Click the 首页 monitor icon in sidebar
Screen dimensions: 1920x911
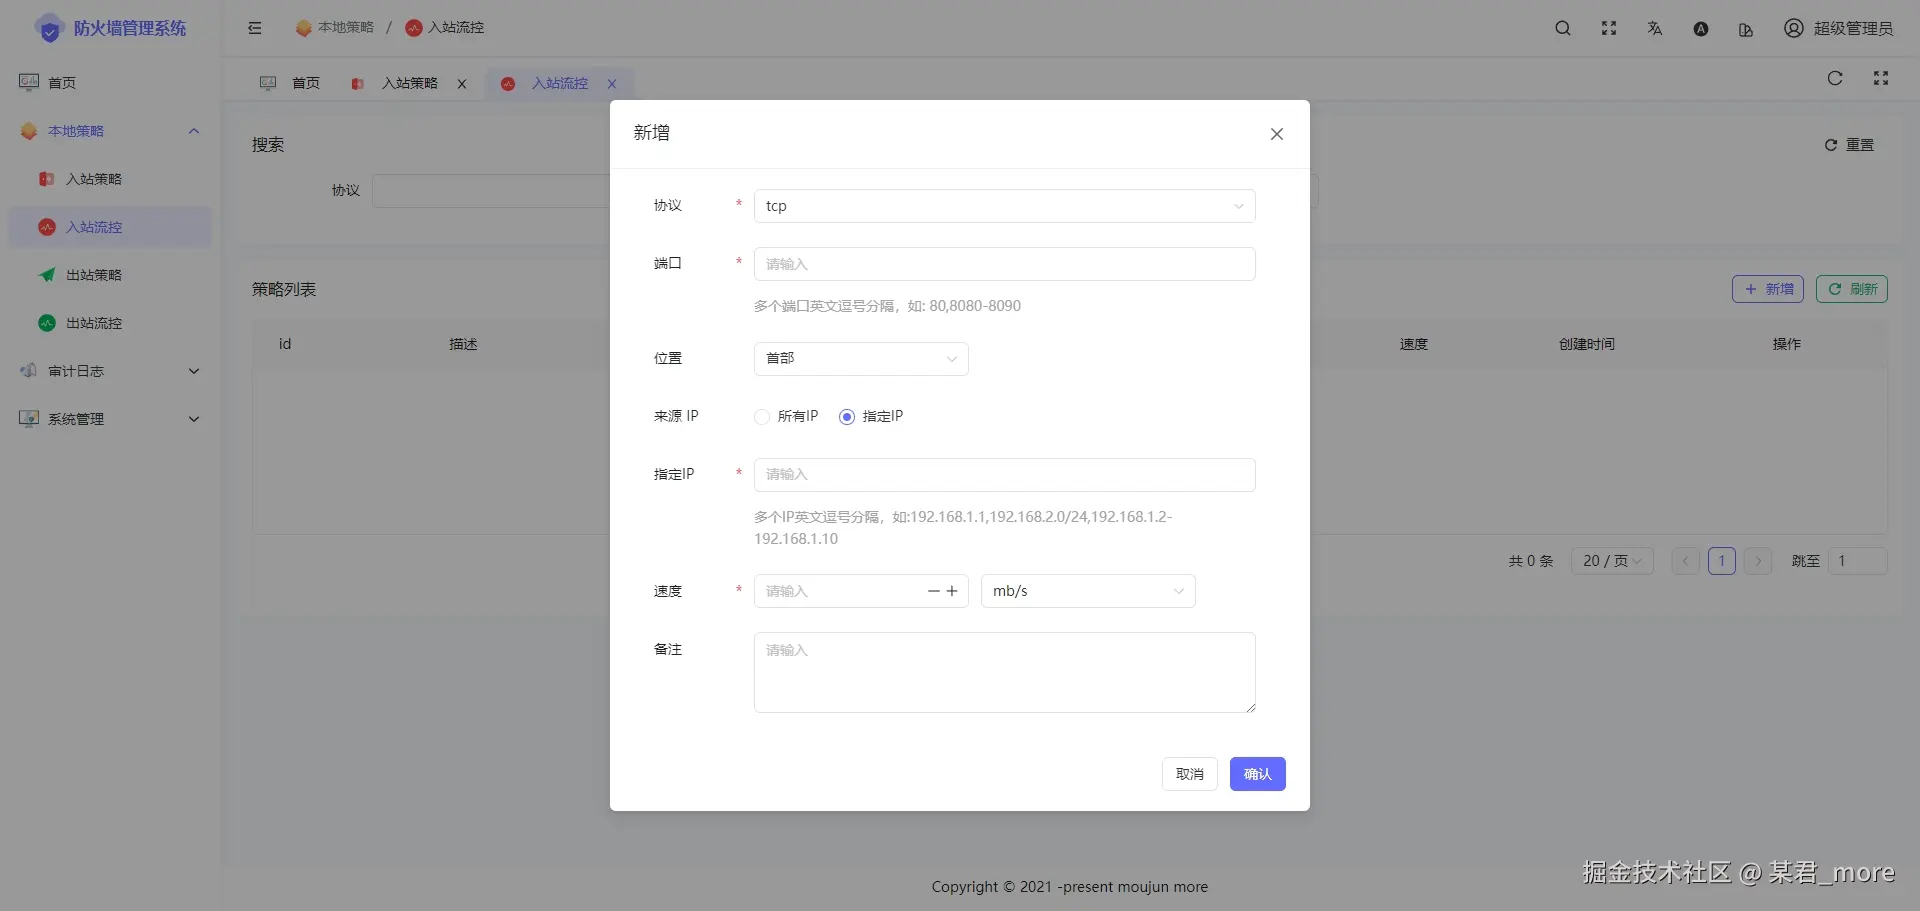[29, 82]
